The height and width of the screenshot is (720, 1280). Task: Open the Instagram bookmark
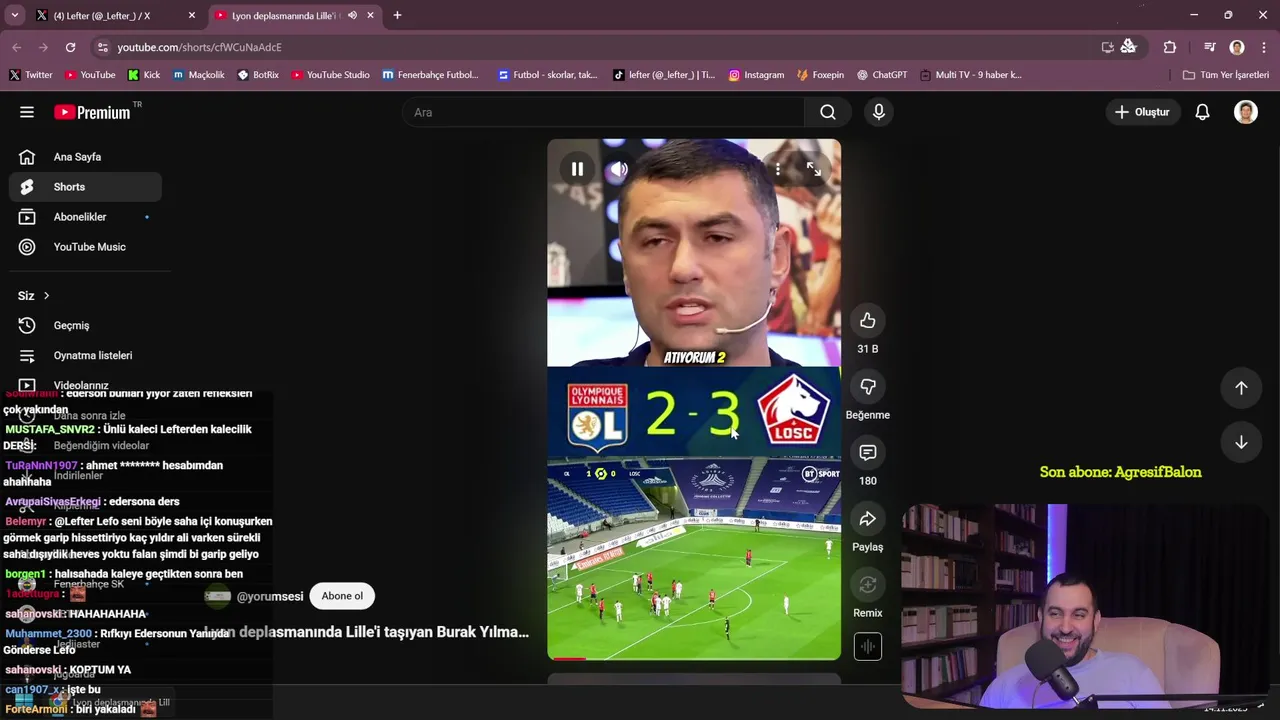click(756, 75)
